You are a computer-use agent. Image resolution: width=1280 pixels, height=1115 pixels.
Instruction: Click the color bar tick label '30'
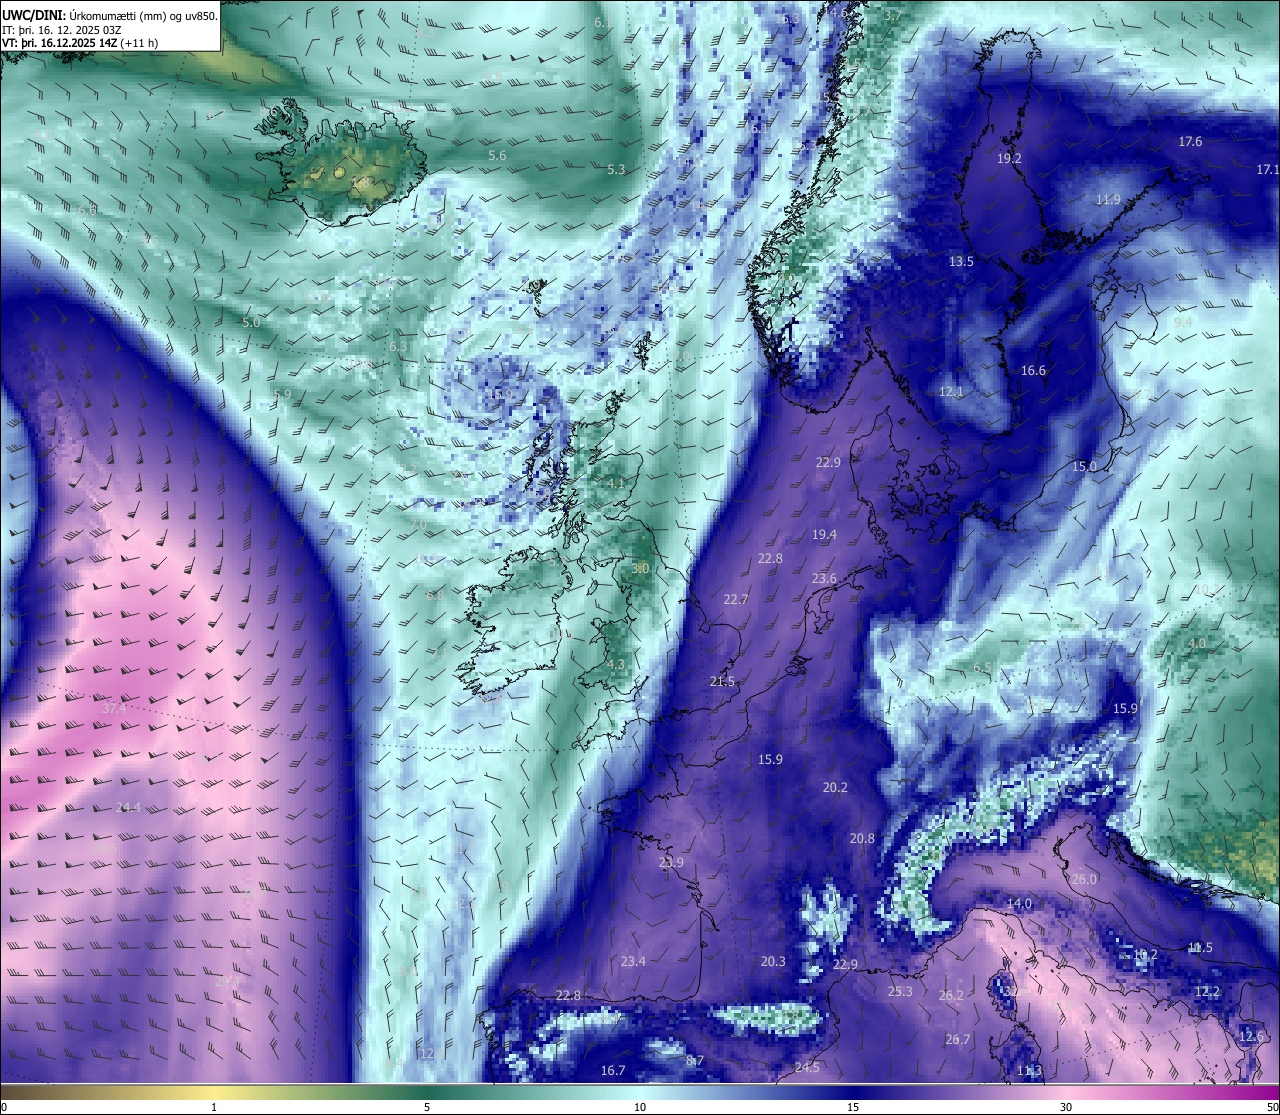1066,1107
